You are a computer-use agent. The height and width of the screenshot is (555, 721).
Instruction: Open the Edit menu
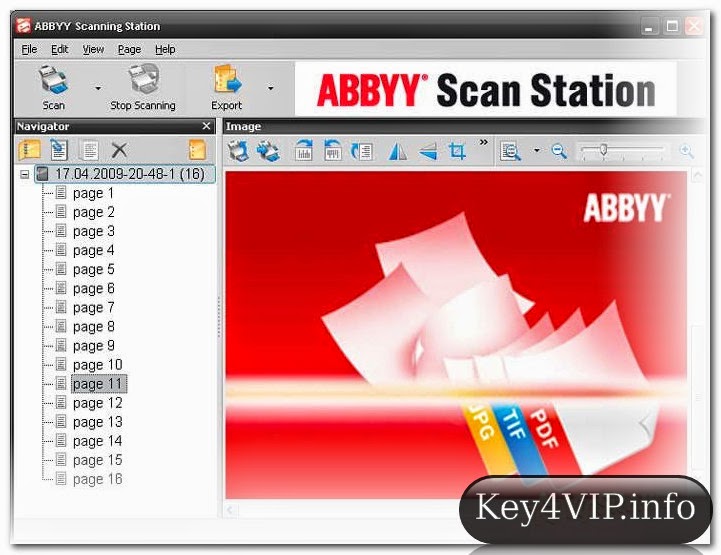point(59,49)
